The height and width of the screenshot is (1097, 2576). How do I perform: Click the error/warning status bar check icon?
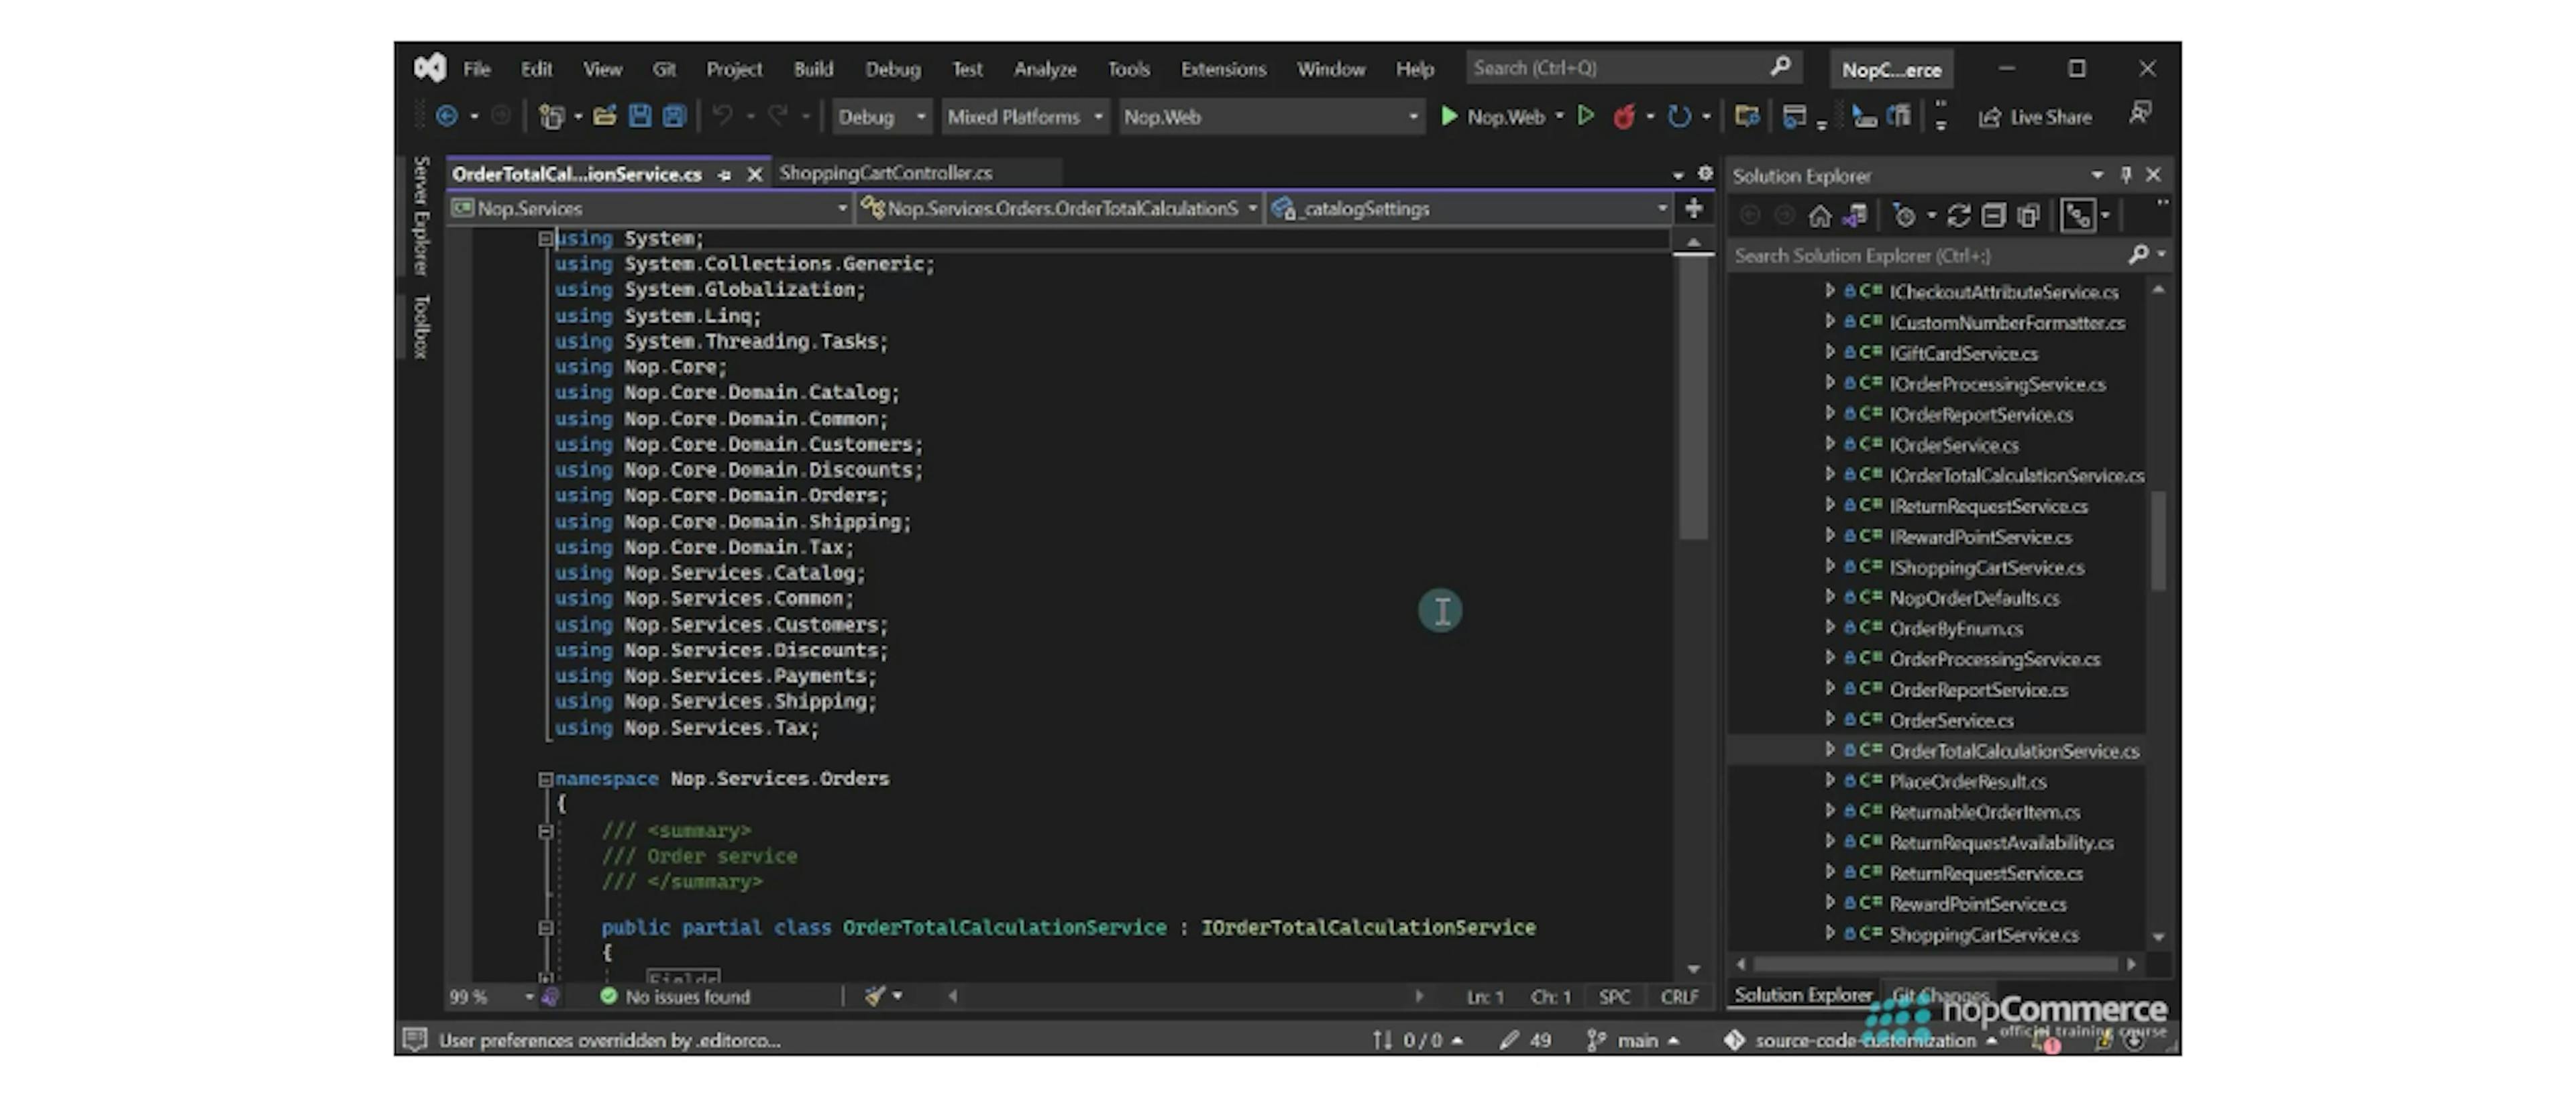coord(608,997)
